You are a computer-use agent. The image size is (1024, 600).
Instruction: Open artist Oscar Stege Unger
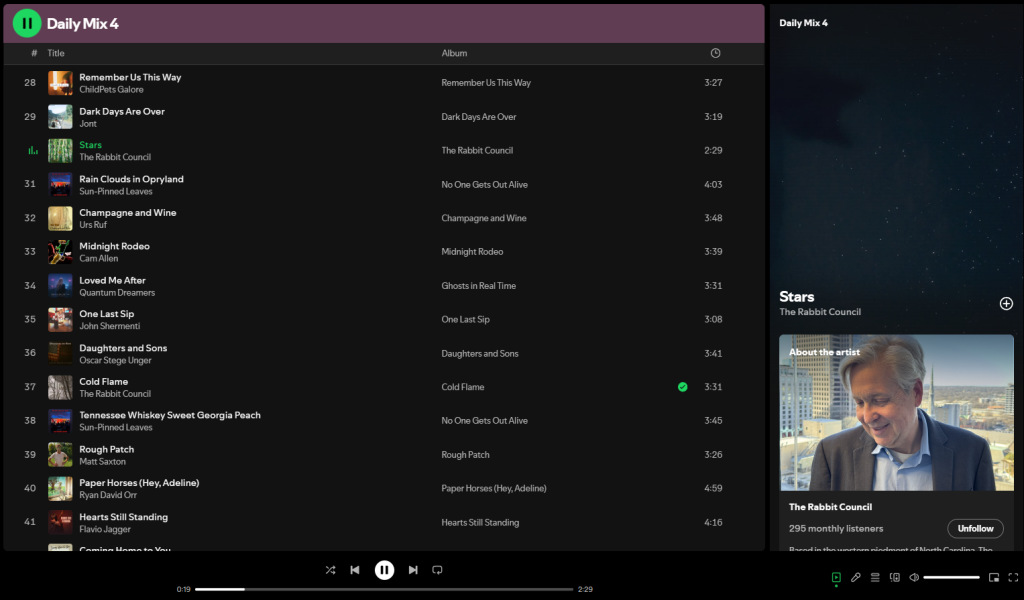click(x=115, y=360)
